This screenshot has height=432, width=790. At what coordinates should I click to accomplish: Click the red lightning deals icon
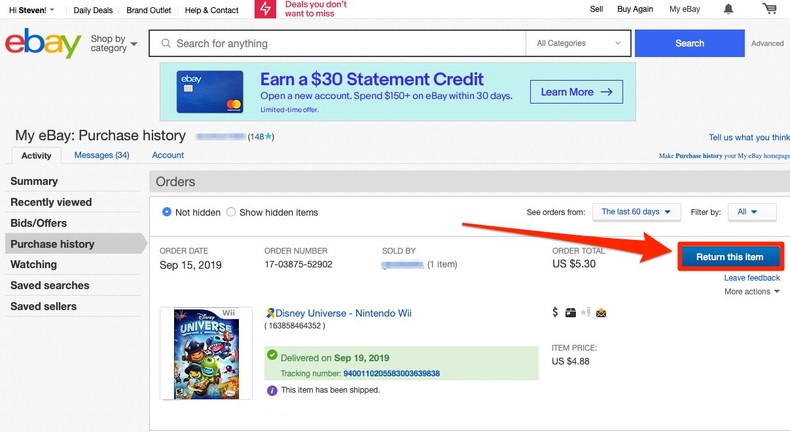pos(265,10)
